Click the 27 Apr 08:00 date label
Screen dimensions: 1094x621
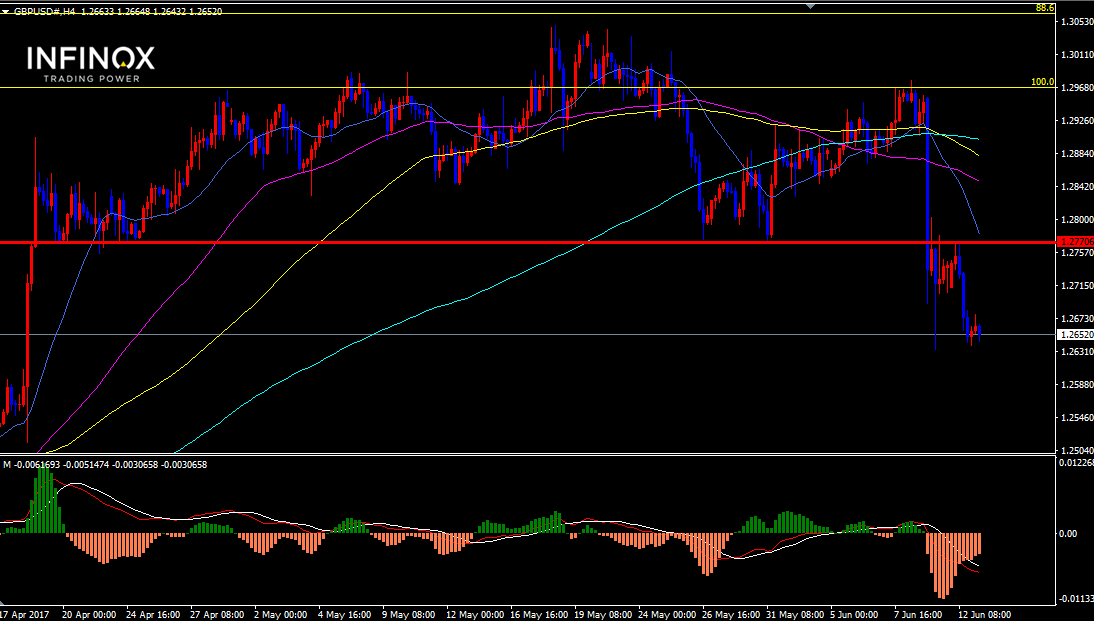[x=217, y=615]
